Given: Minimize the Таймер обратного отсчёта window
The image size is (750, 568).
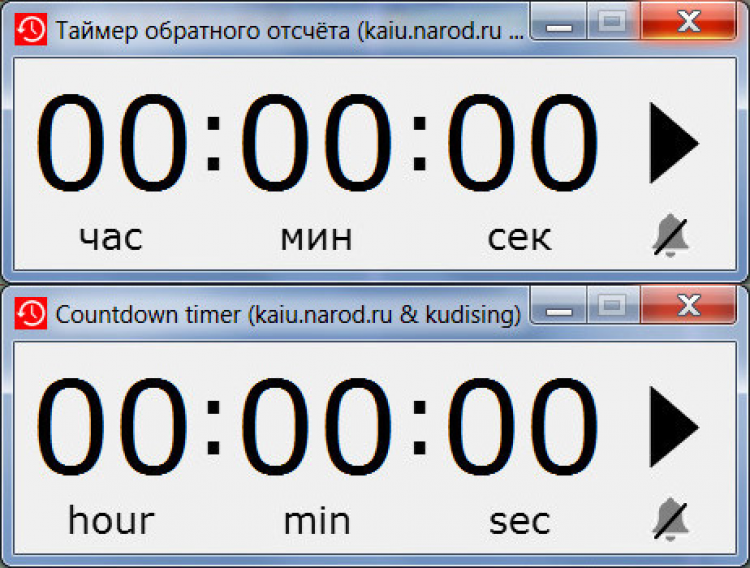Looking at the screenshot, I should 559,22.
